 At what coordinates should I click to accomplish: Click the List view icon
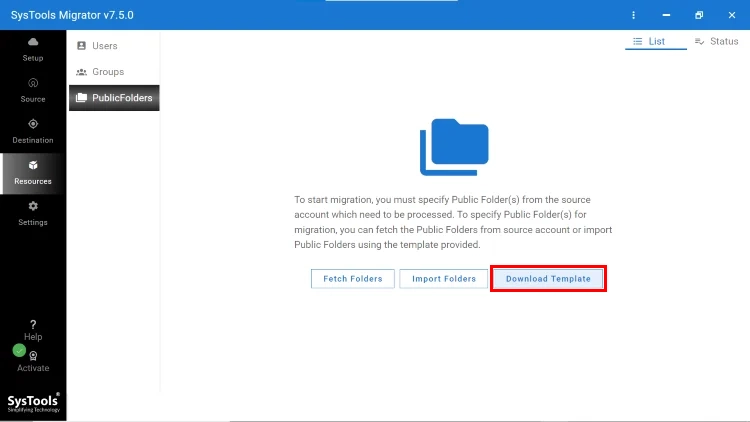coord(638,42)
